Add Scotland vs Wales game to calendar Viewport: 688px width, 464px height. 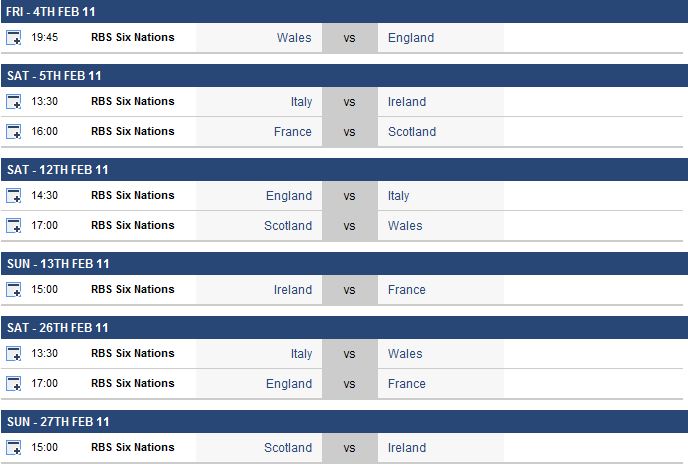[x=14, y=226]
